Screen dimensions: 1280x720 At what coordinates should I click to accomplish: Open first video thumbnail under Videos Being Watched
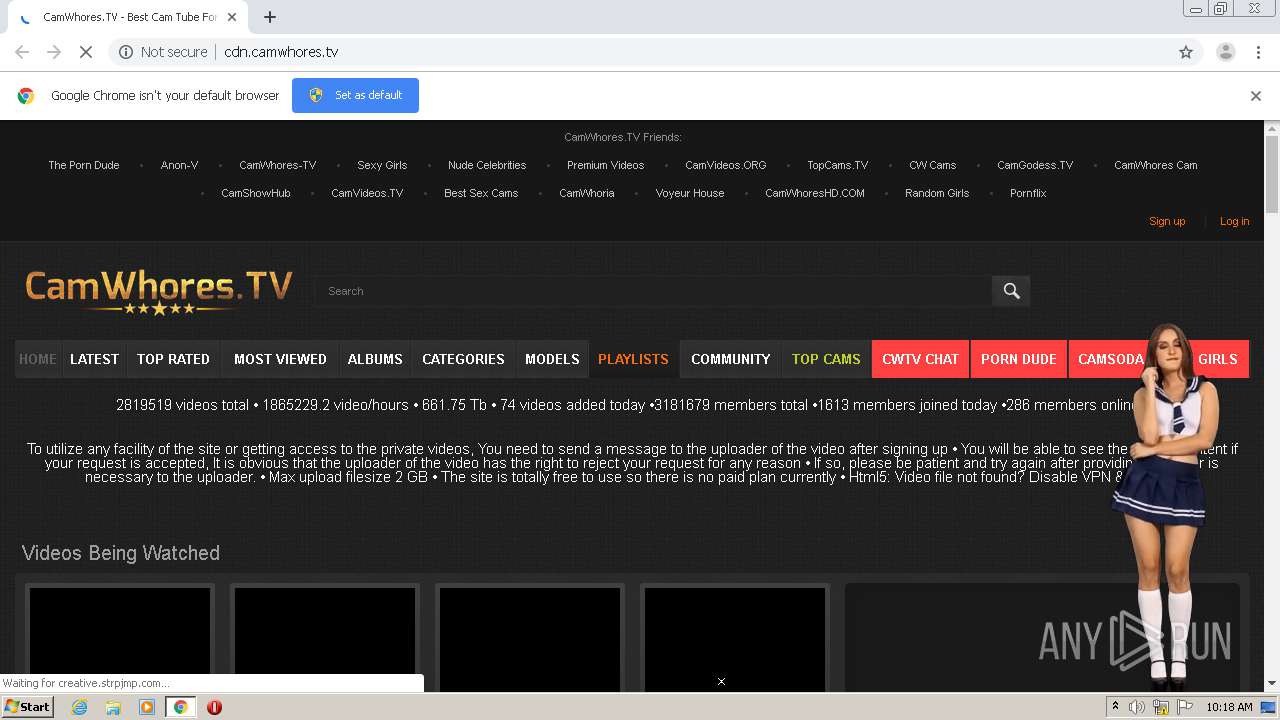120,638
